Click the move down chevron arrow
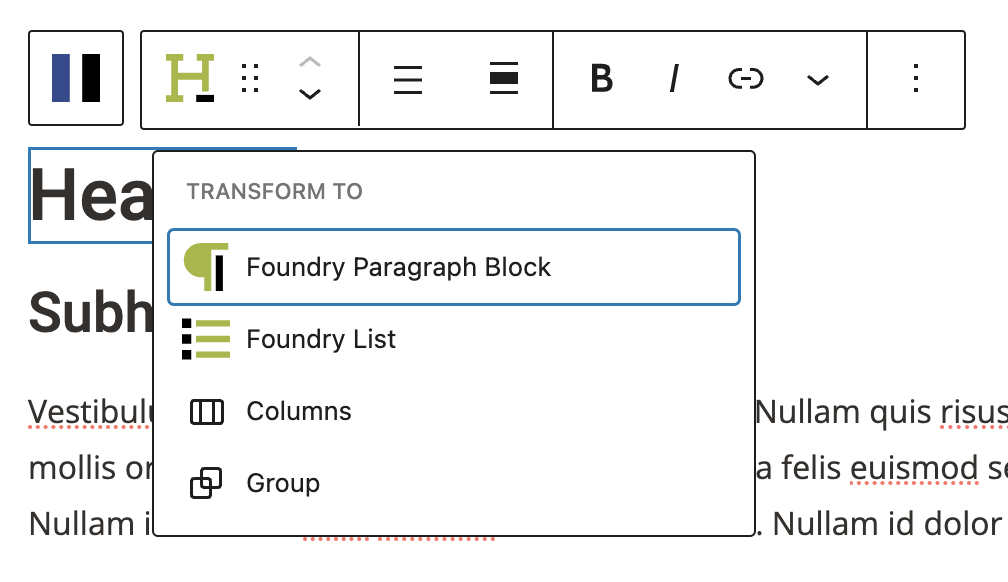1008x582 pixels. click(x=310, y=95)
